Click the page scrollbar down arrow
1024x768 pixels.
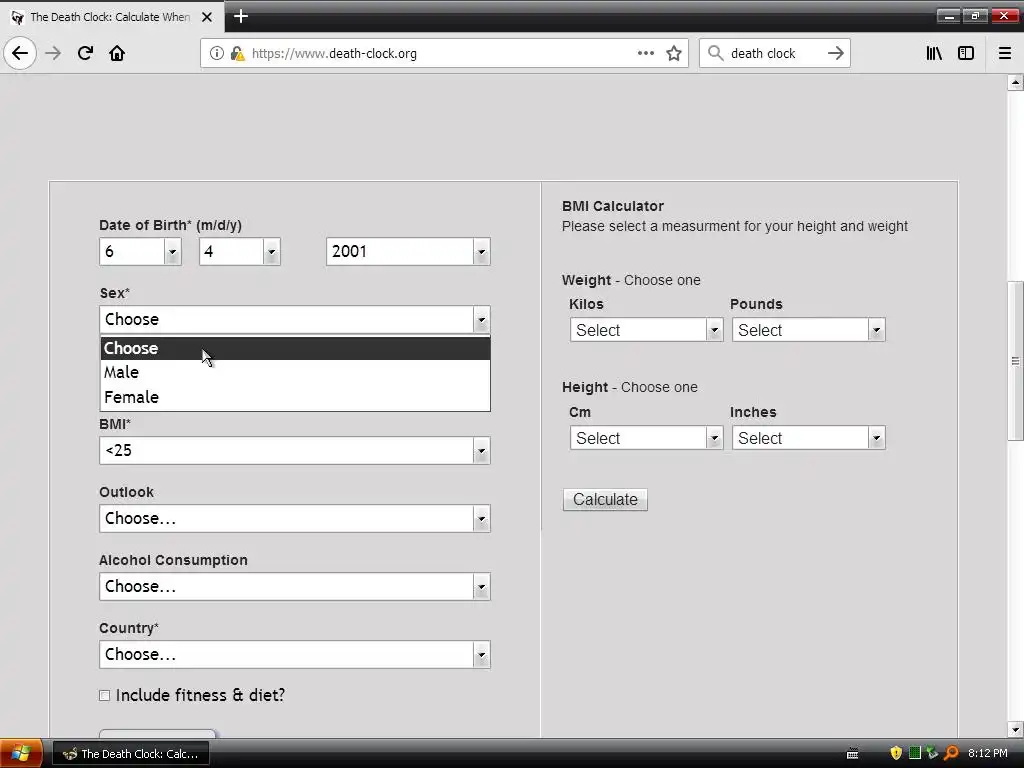tap(1015, 729)
